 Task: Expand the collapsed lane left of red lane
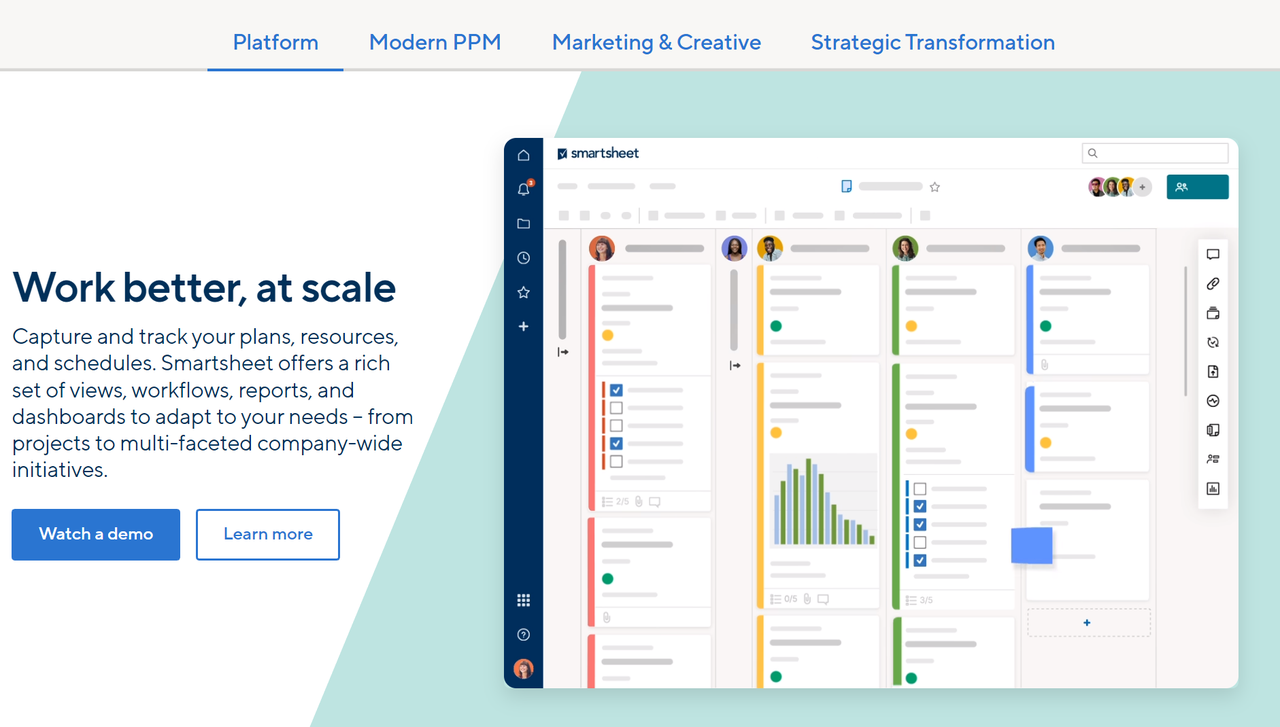tap(563, 352)
